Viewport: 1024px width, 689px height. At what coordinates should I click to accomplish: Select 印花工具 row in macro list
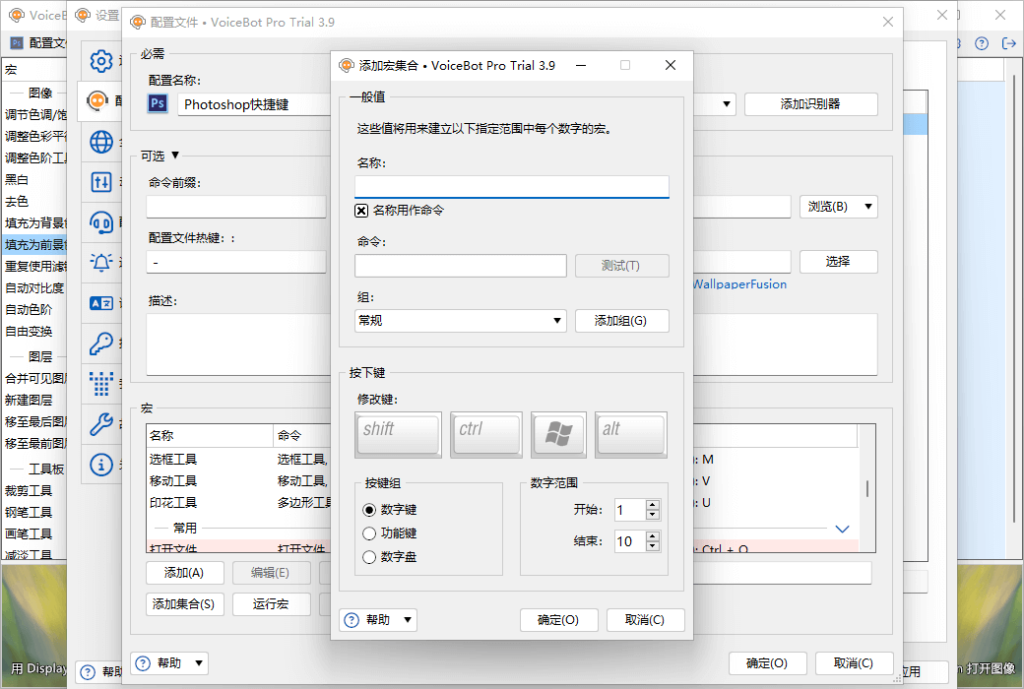[x=239, y=503]
